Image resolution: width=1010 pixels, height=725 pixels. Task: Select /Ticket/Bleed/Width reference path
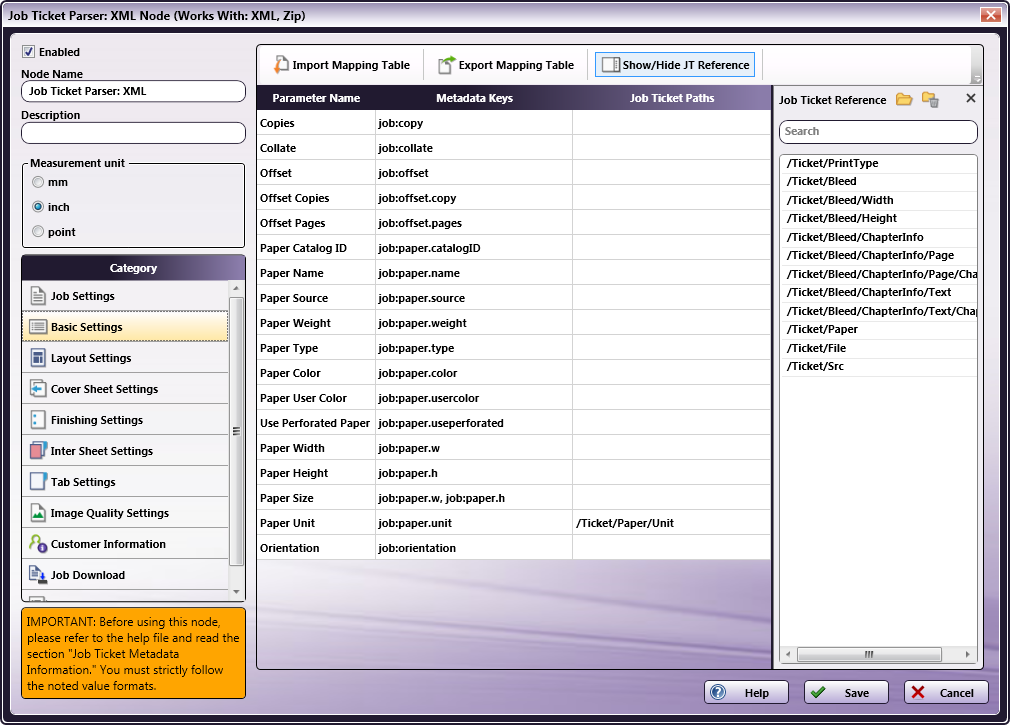[x=878, y=200]
